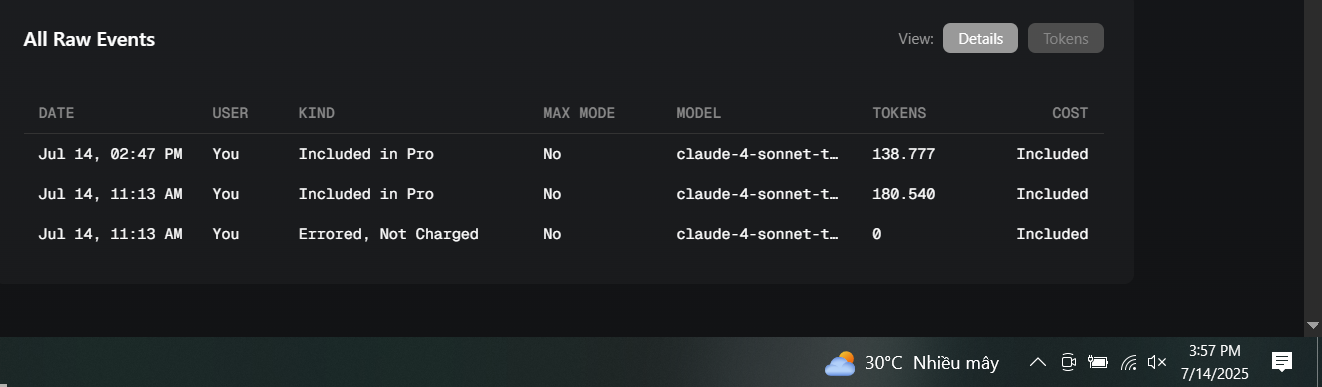Click the MODEL column header
Viewport: 1322px width, 387px height.
698,113
